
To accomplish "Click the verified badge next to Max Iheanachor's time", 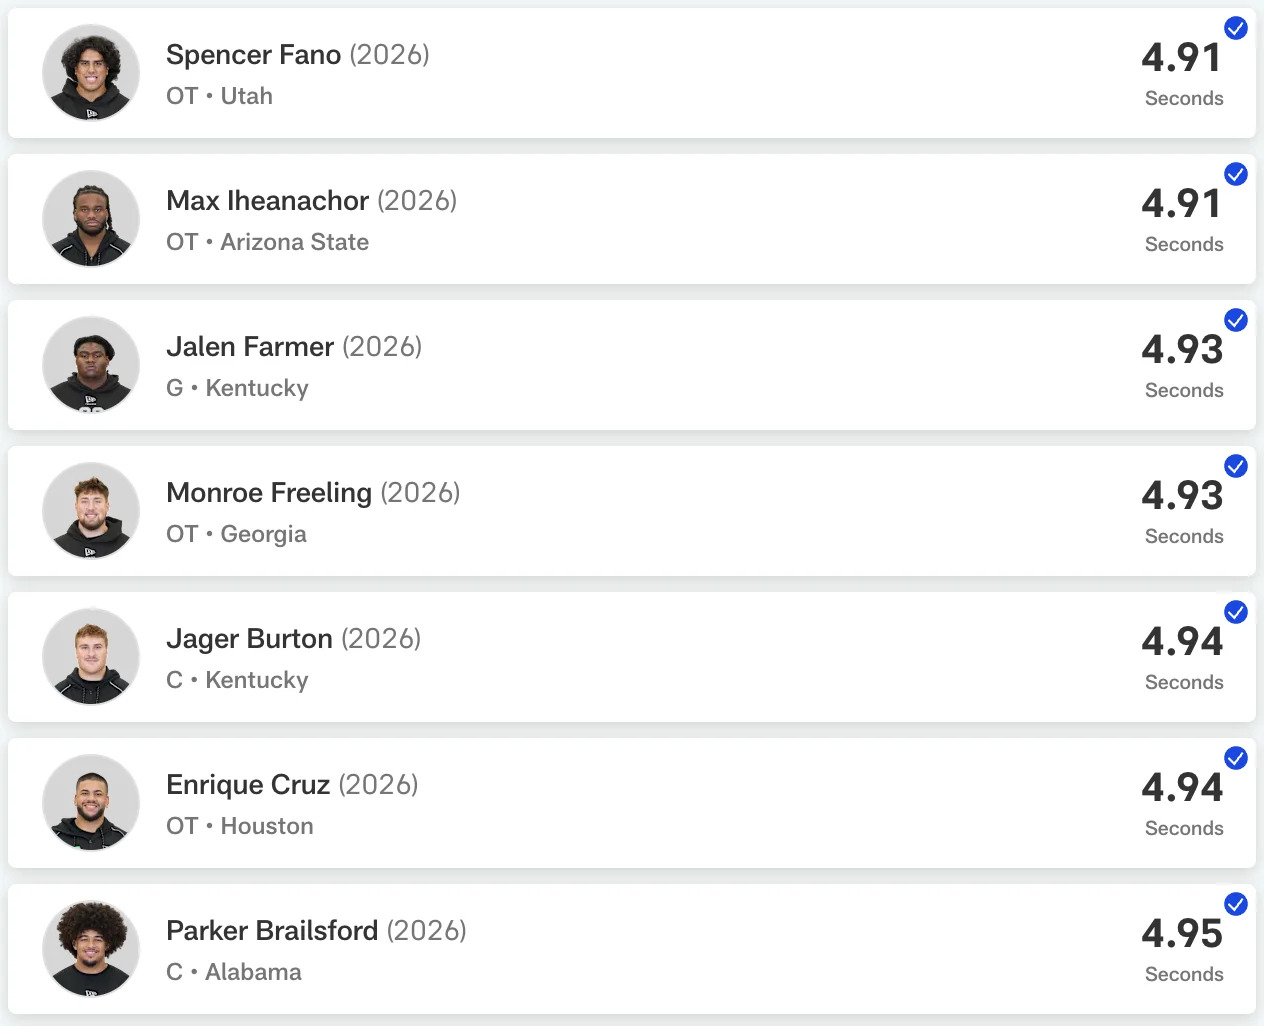I will [x=1236, y=175].
